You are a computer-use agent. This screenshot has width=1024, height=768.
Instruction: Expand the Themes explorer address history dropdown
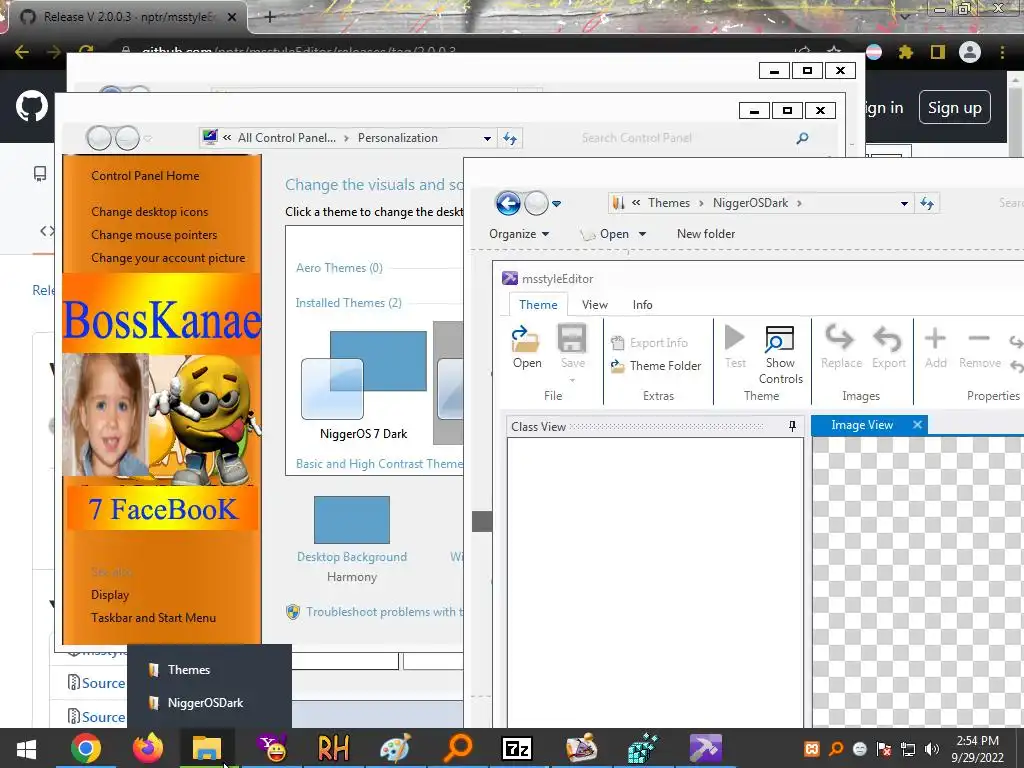[x=904, y=204]
